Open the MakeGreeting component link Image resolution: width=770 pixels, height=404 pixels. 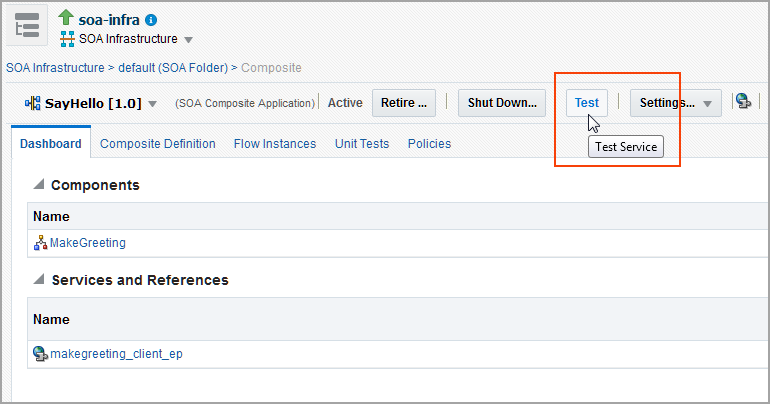(88, 243)
